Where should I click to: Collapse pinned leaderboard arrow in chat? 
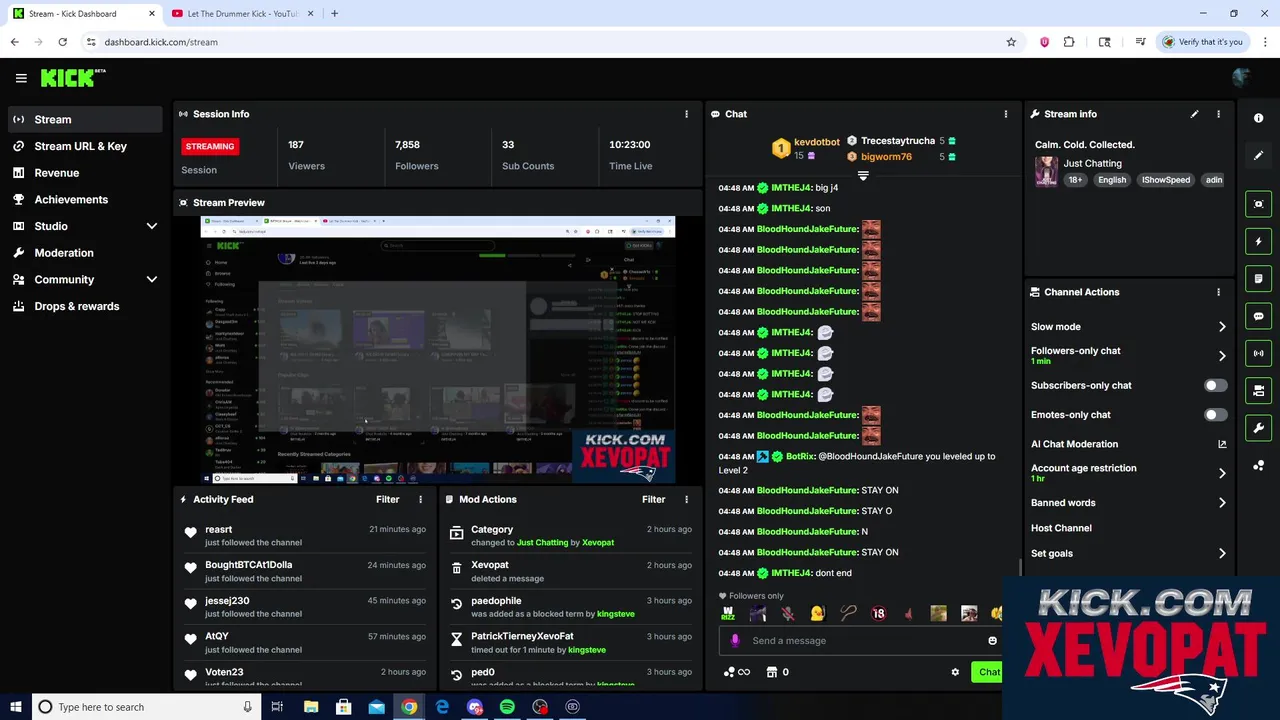pyautogui.click(x=863, y=176)
